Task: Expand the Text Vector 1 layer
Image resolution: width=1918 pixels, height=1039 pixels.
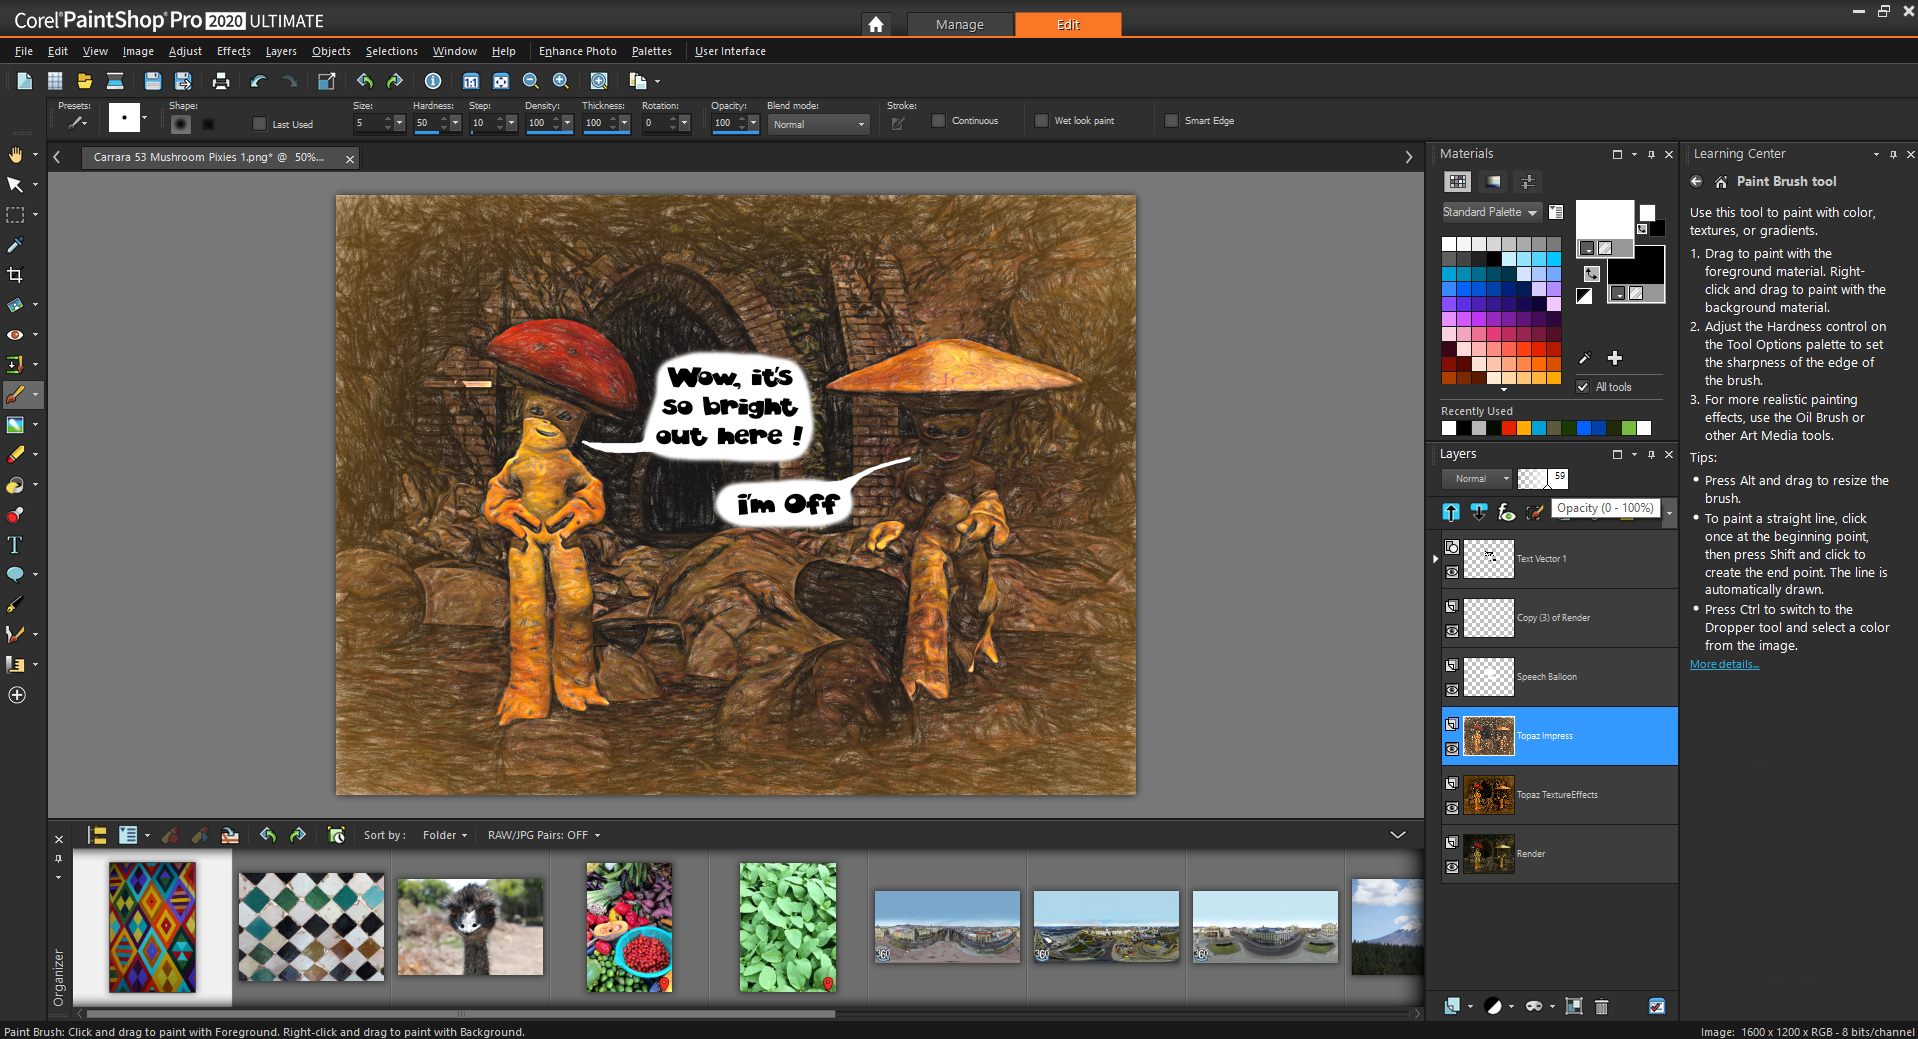Action: (x=1436, y=559)
